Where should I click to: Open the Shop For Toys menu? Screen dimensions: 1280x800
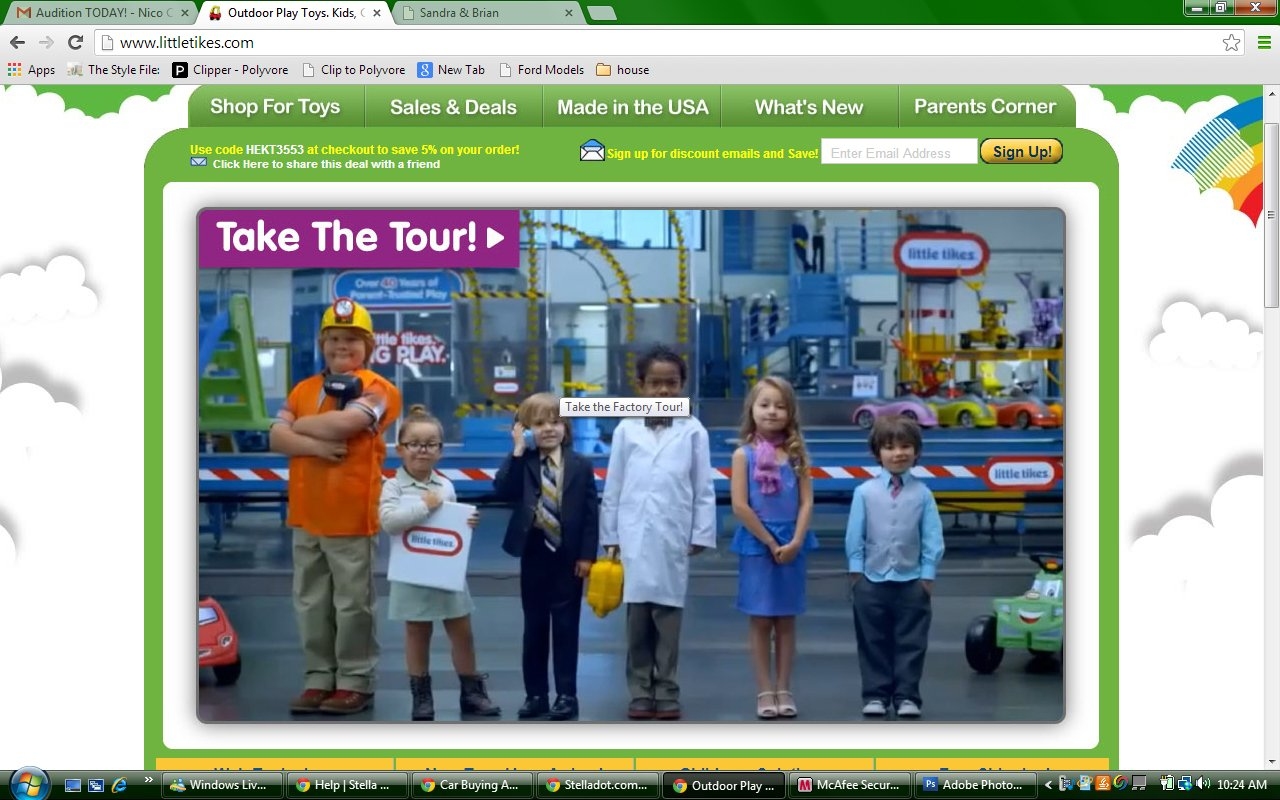coord(275,107)
